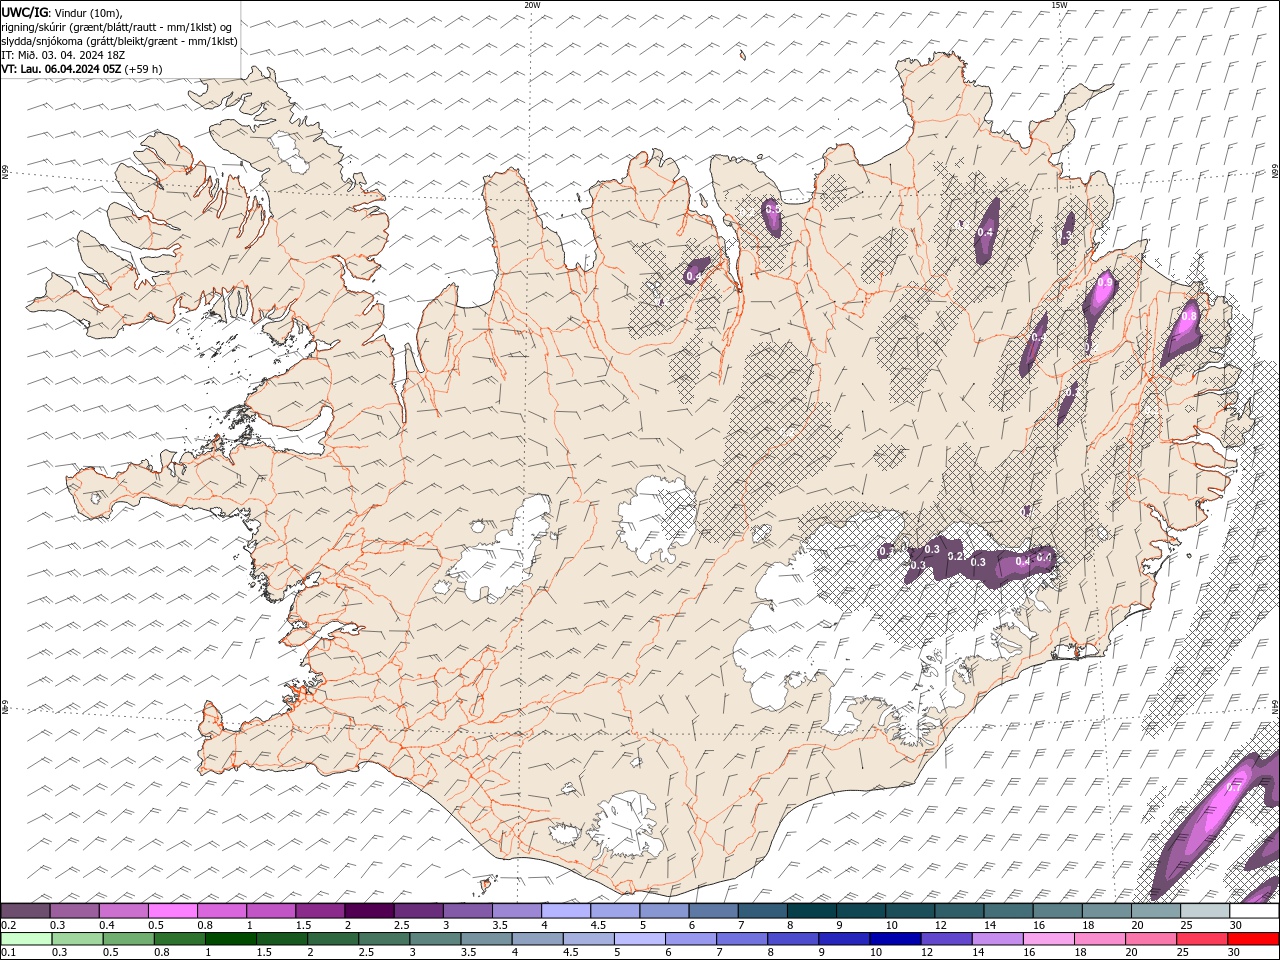Viewport: 1280px width, 960px height.
Task: Select the initial time 'IT: Mið. 03. 04. 2024 18Z'
Action: pos(63,55)
